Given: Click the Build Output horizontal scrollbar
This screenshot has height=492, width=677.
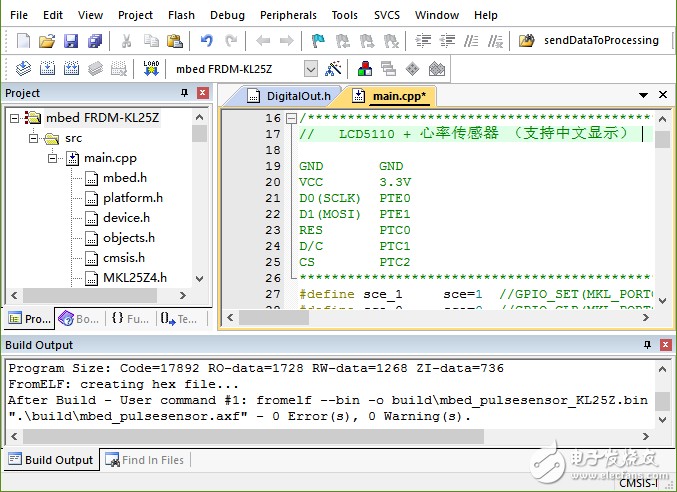Looking at the screenshot, I should coord(330,437).
